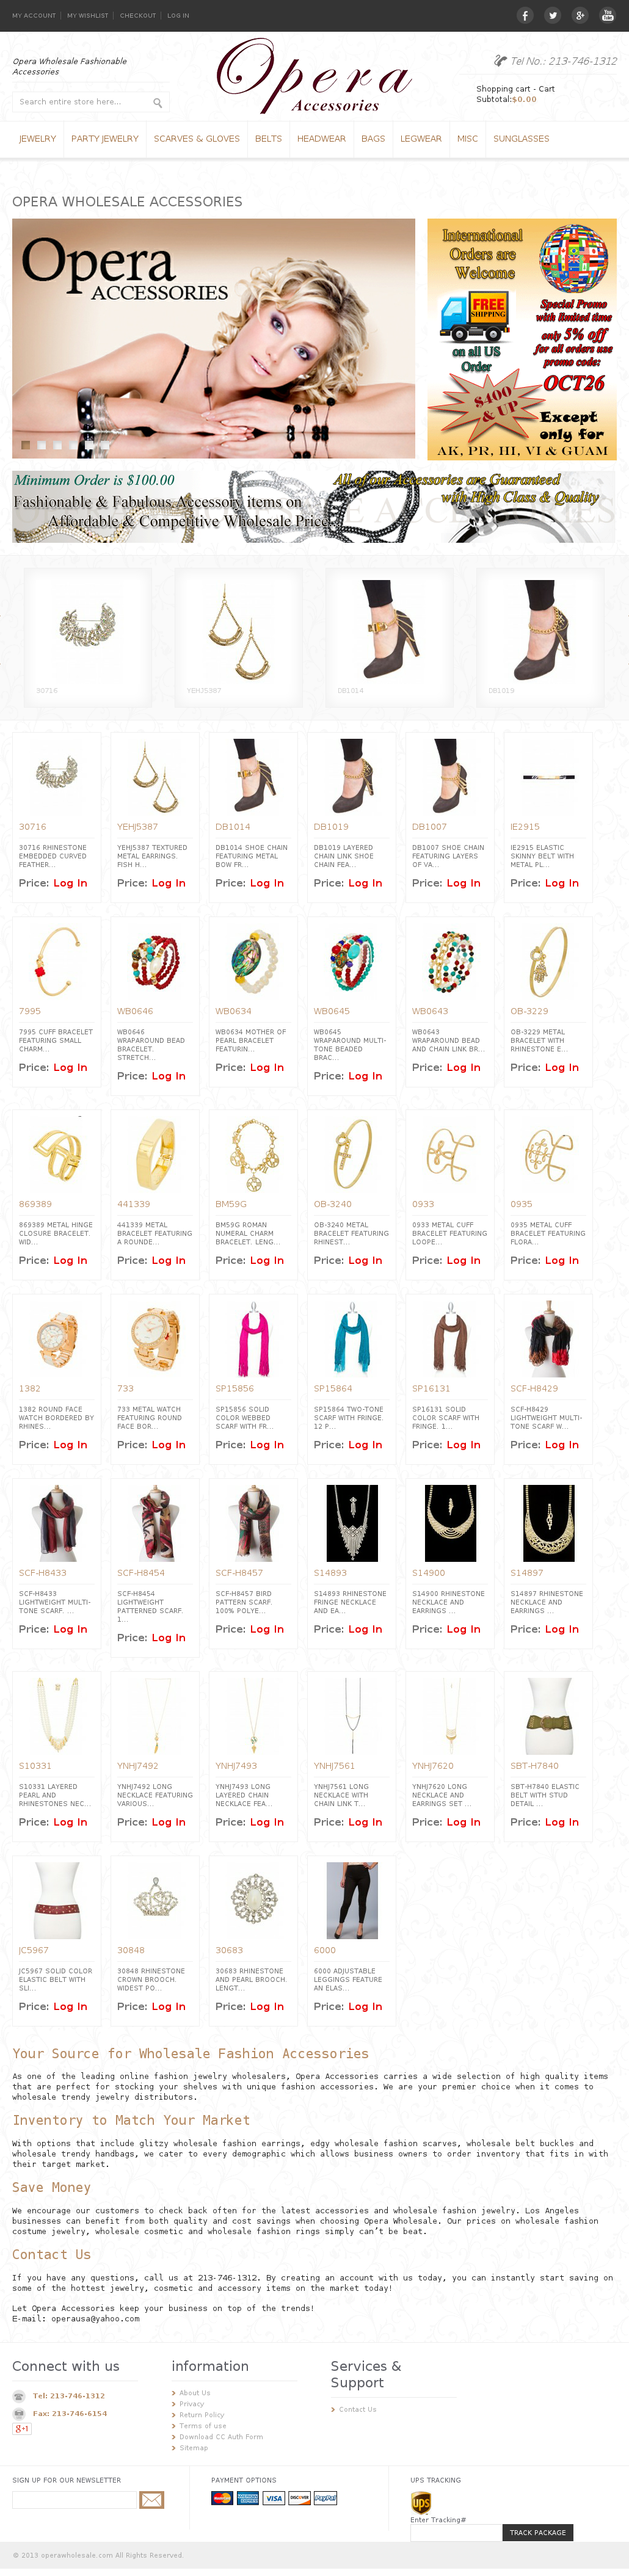
Task: Open the Twitter profile icon
Action: point(552,15)
